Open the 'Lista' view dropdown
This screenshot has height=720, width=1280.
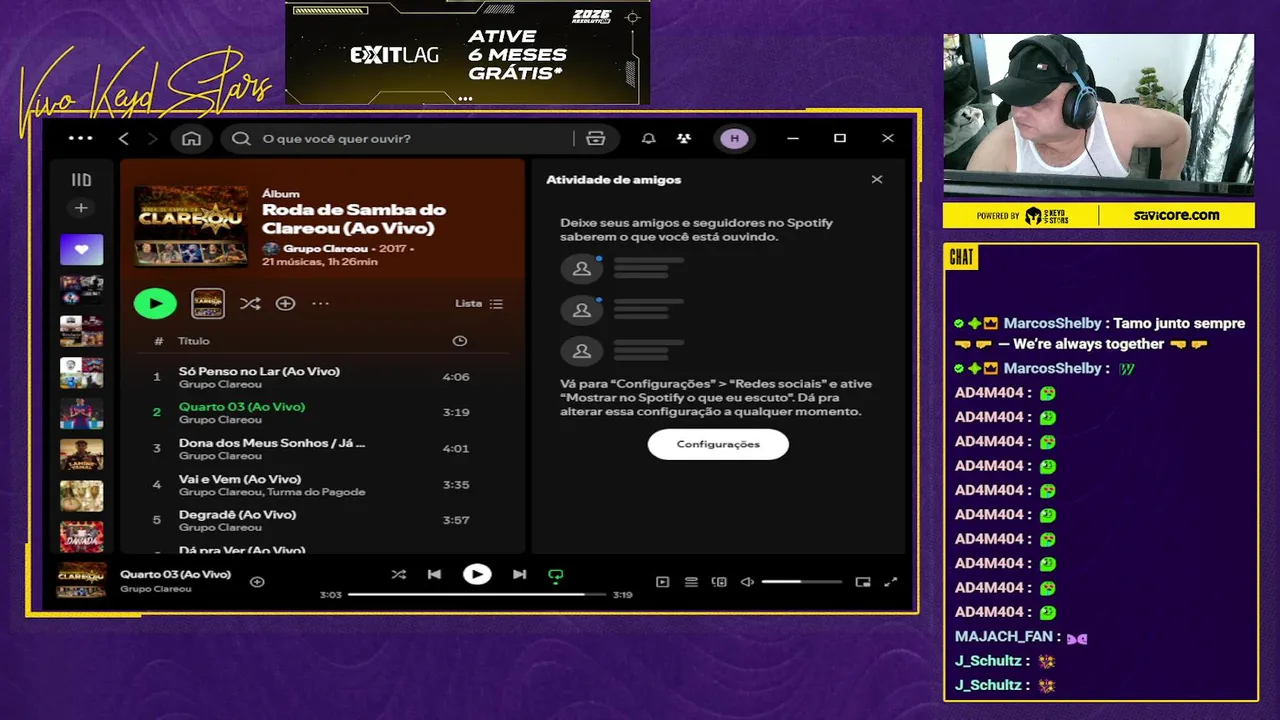coord(479,303)
